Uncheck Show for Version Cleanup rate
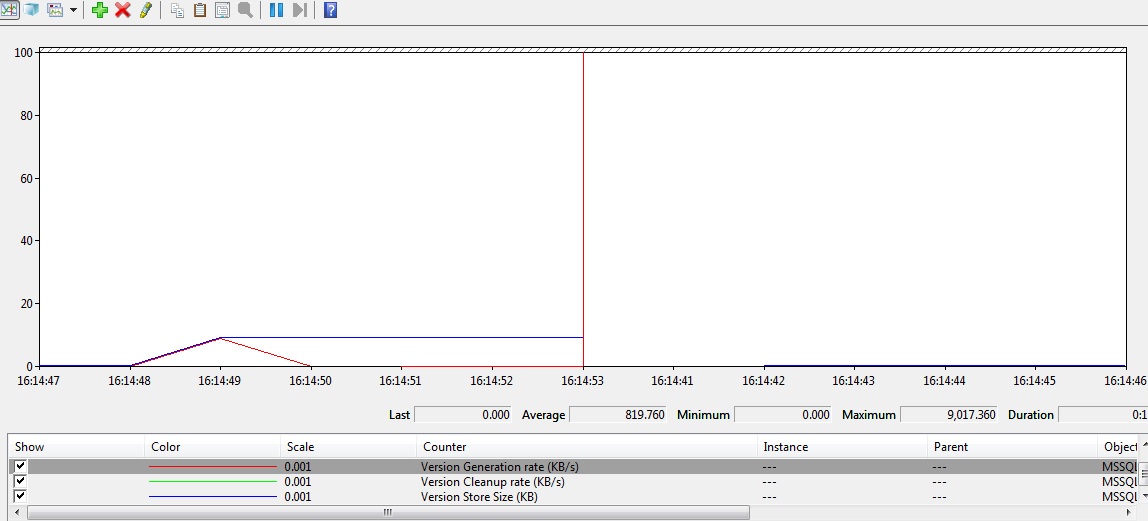1148x521 pixels. pyautogui.click(x=20, y=481)
